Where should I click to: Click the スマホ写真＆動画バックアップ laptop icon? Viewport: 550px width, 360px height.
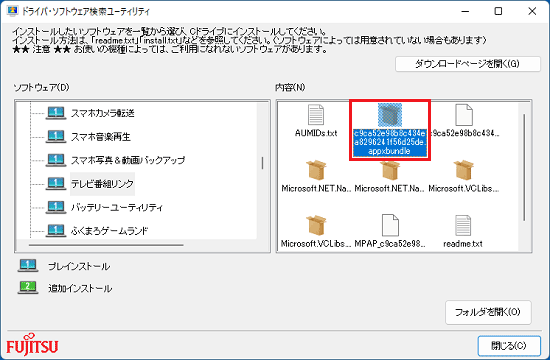tap(56, 160)
